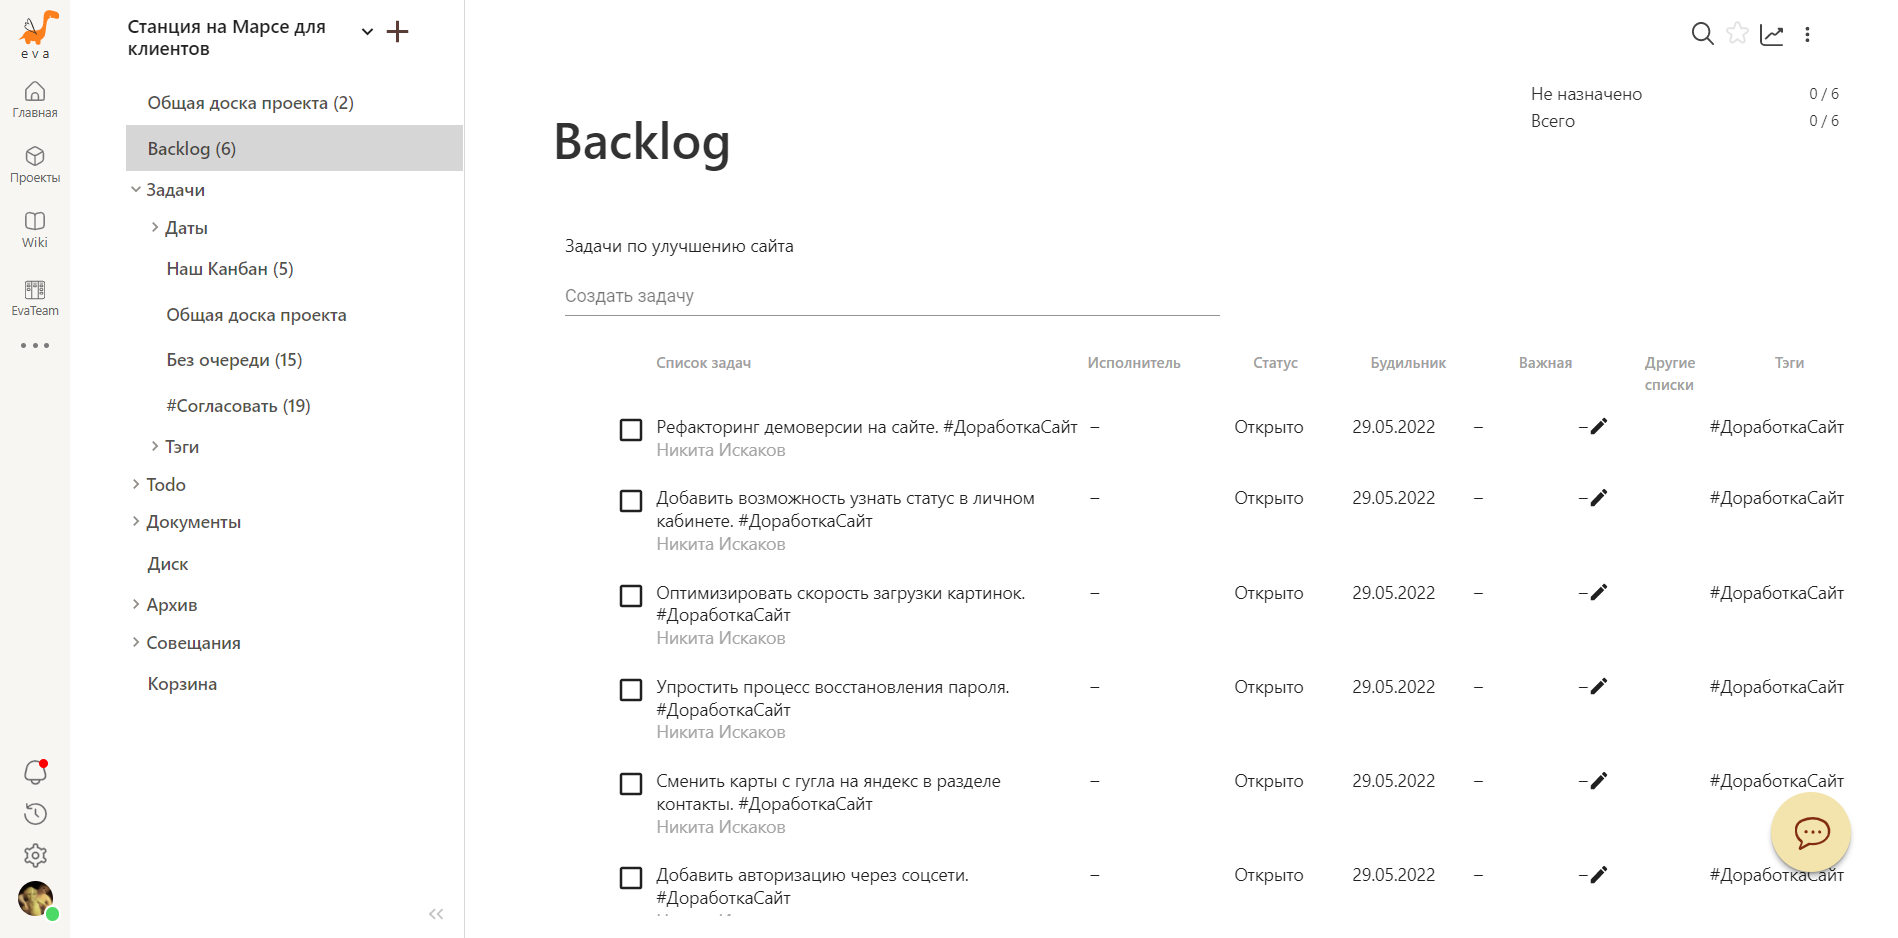Open the project name dropdown chevron
The width and height of the screenshot is (1898, 938).
tap(367, 32)
